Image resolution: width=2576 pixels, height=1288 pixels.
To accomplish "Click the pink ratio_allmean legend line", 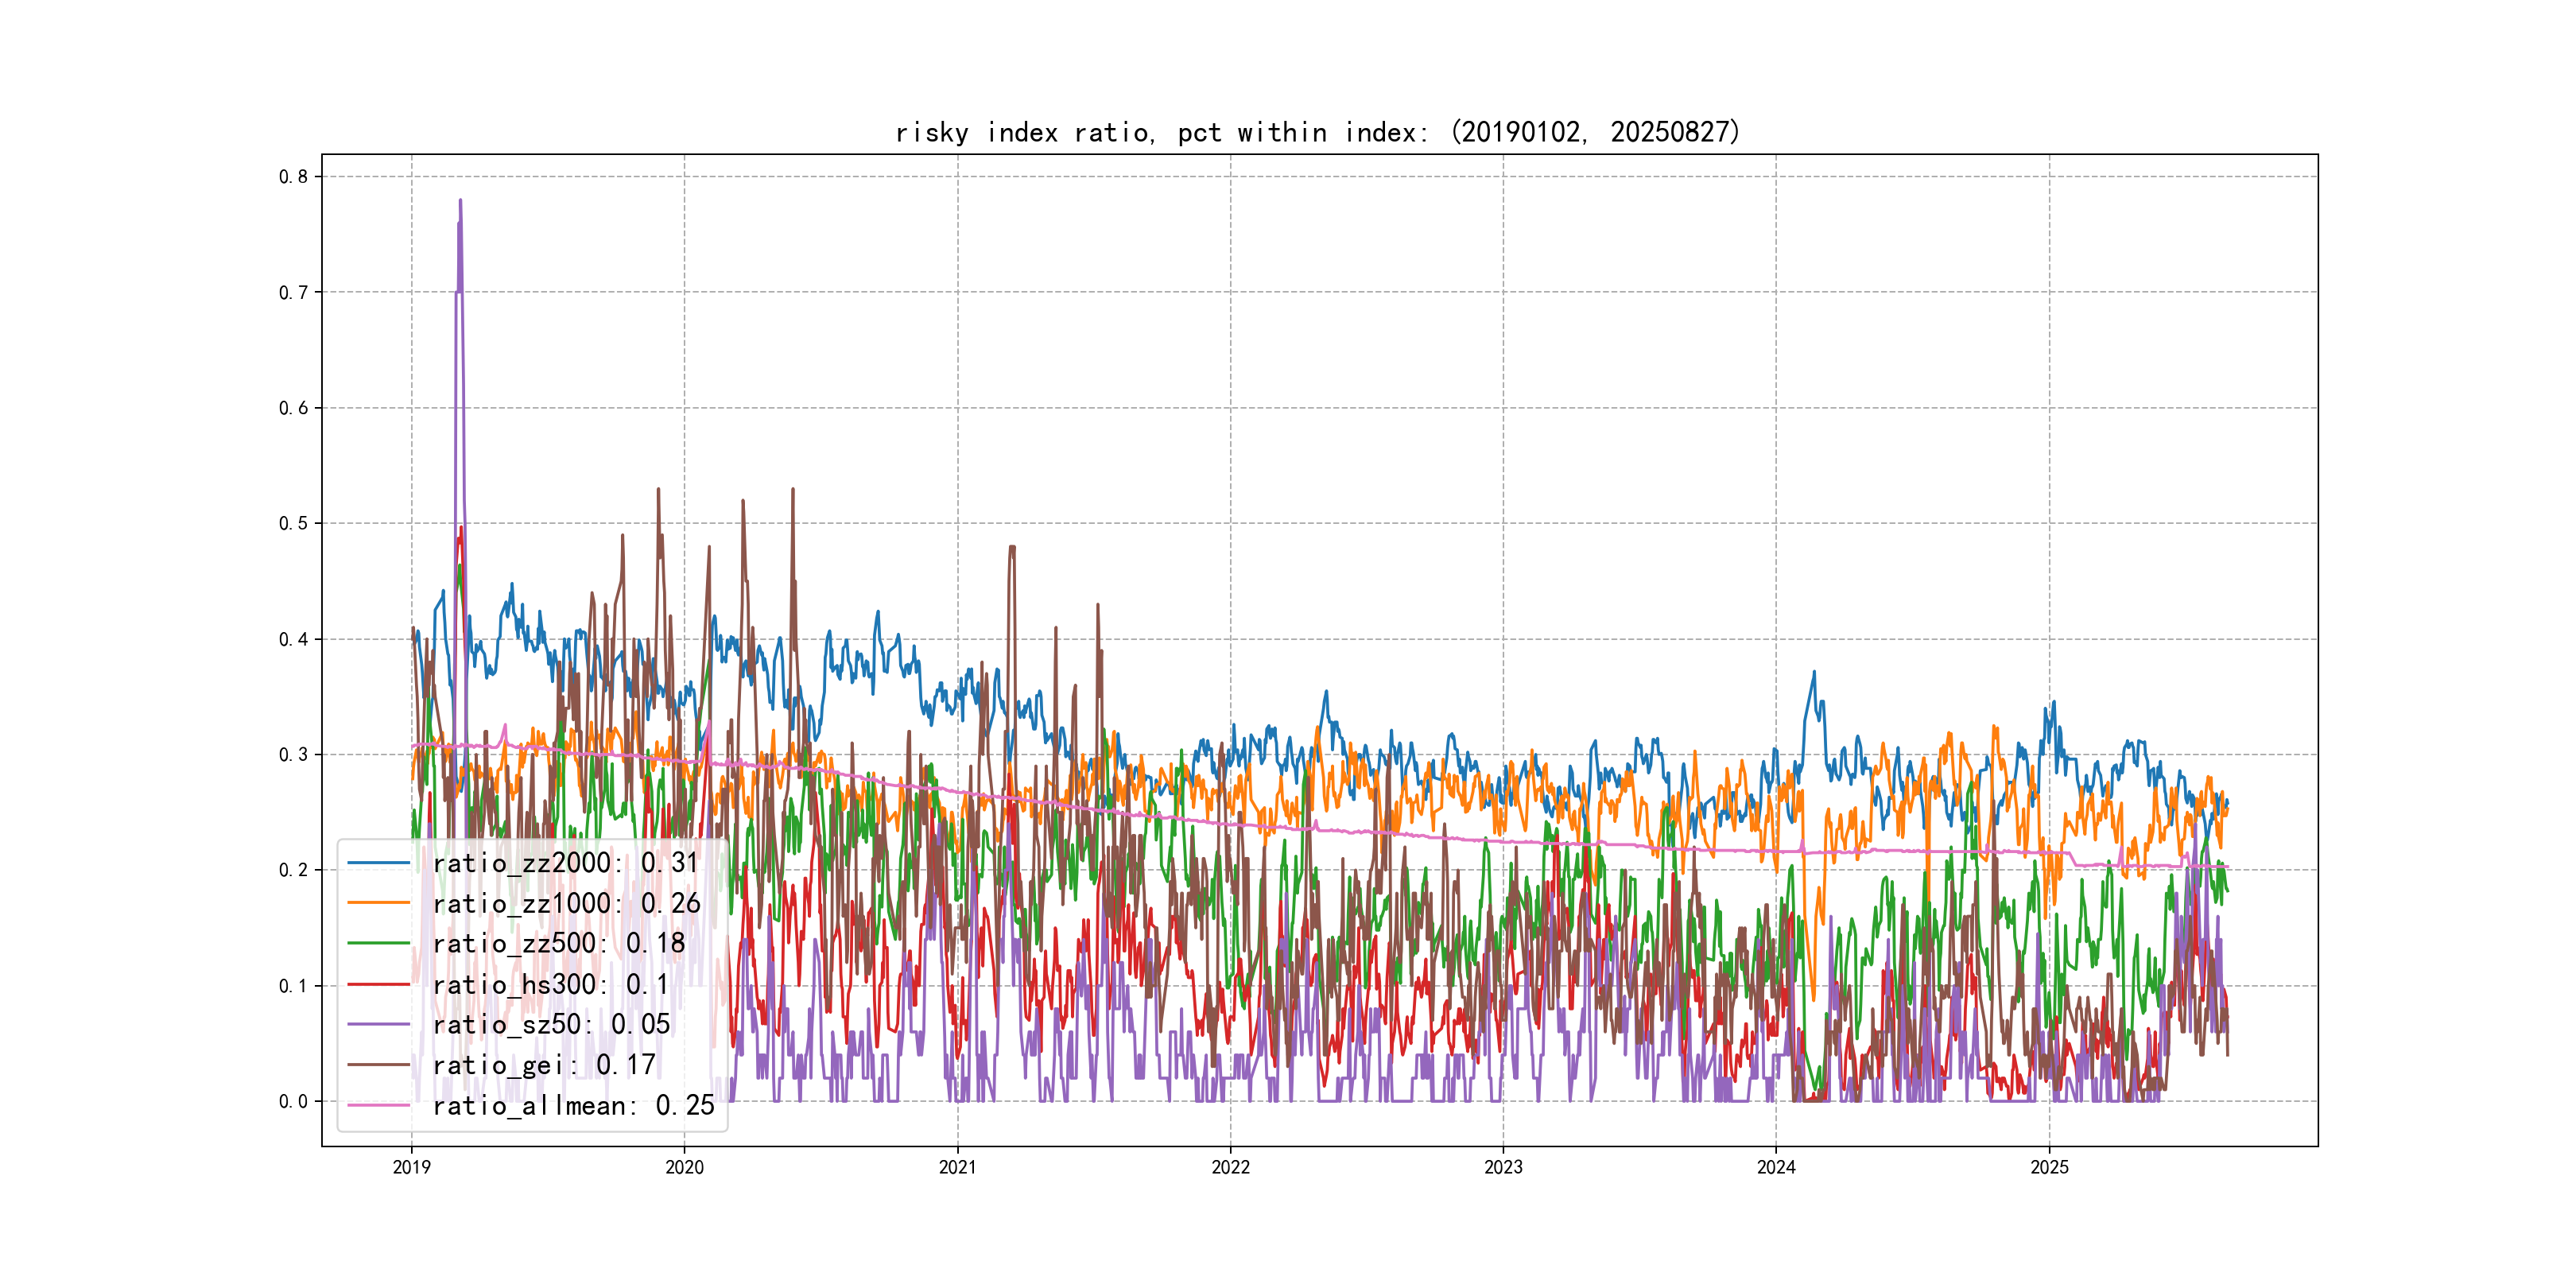I will 378,1105.
